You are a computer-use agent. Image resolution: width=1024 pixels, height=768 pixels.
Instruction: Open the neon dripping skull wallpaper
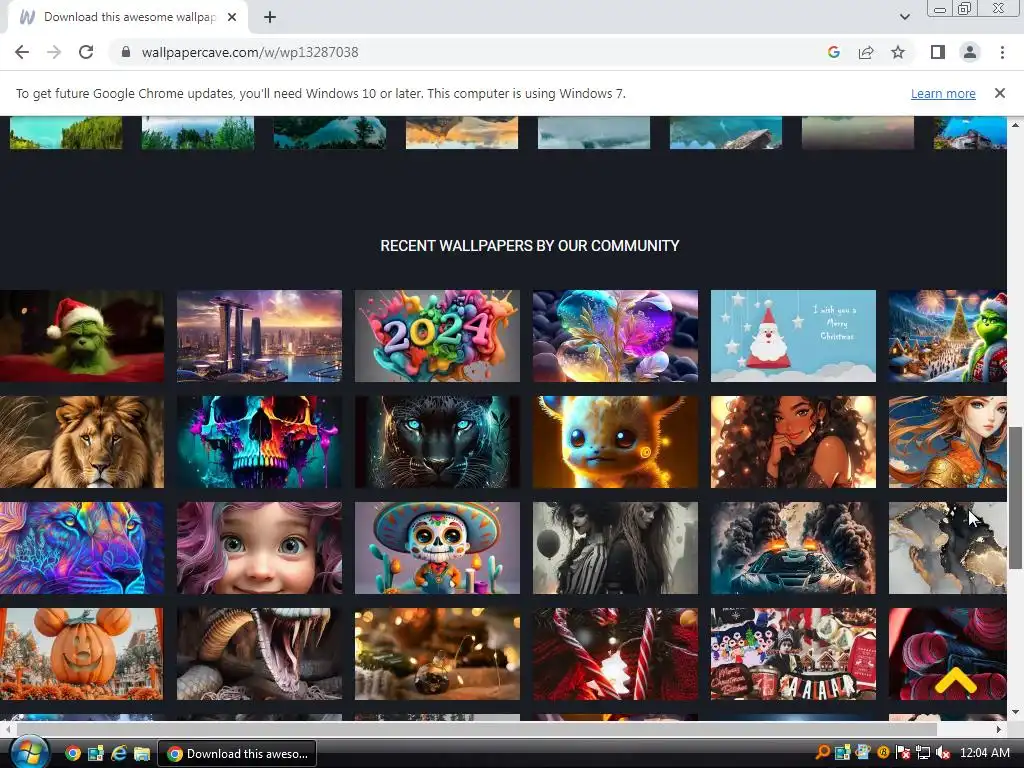click(x=259, y=441)
